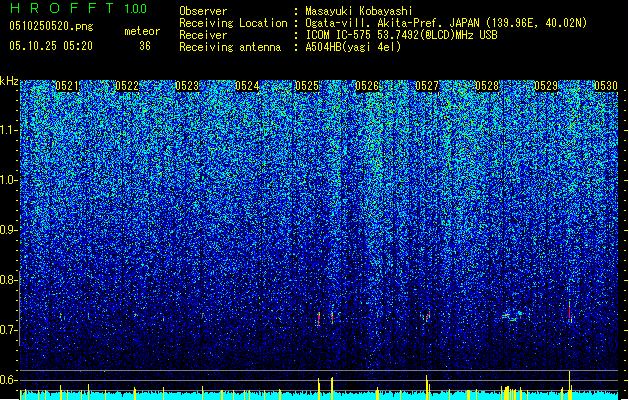Click the 0528 time marker
The image size is (629, 400).
click(487, 86)
